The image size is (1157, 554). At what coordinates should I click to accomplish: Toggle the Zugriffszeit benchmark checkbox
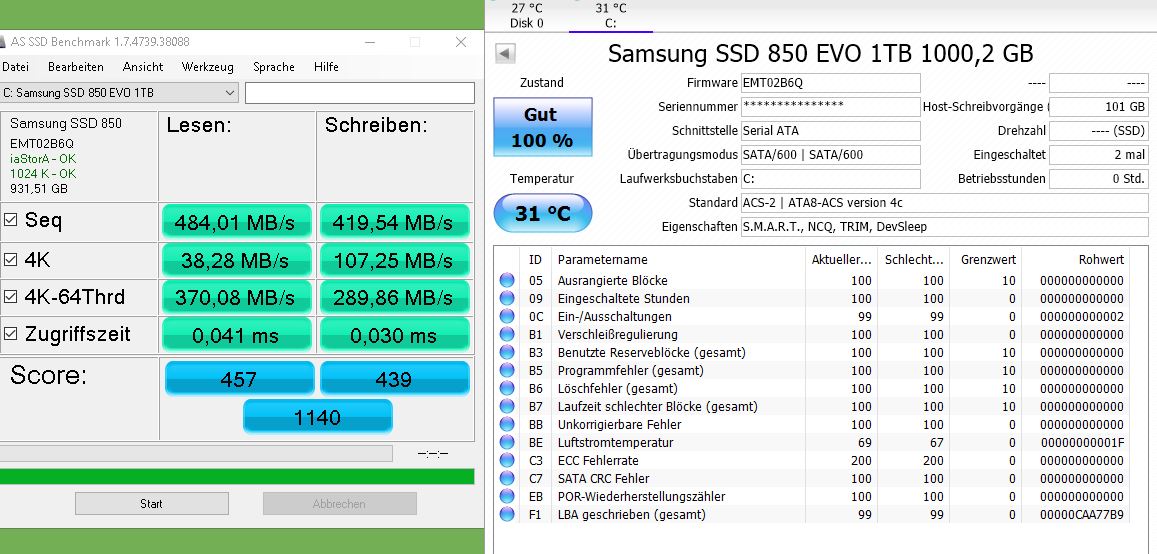coord(10,333)
